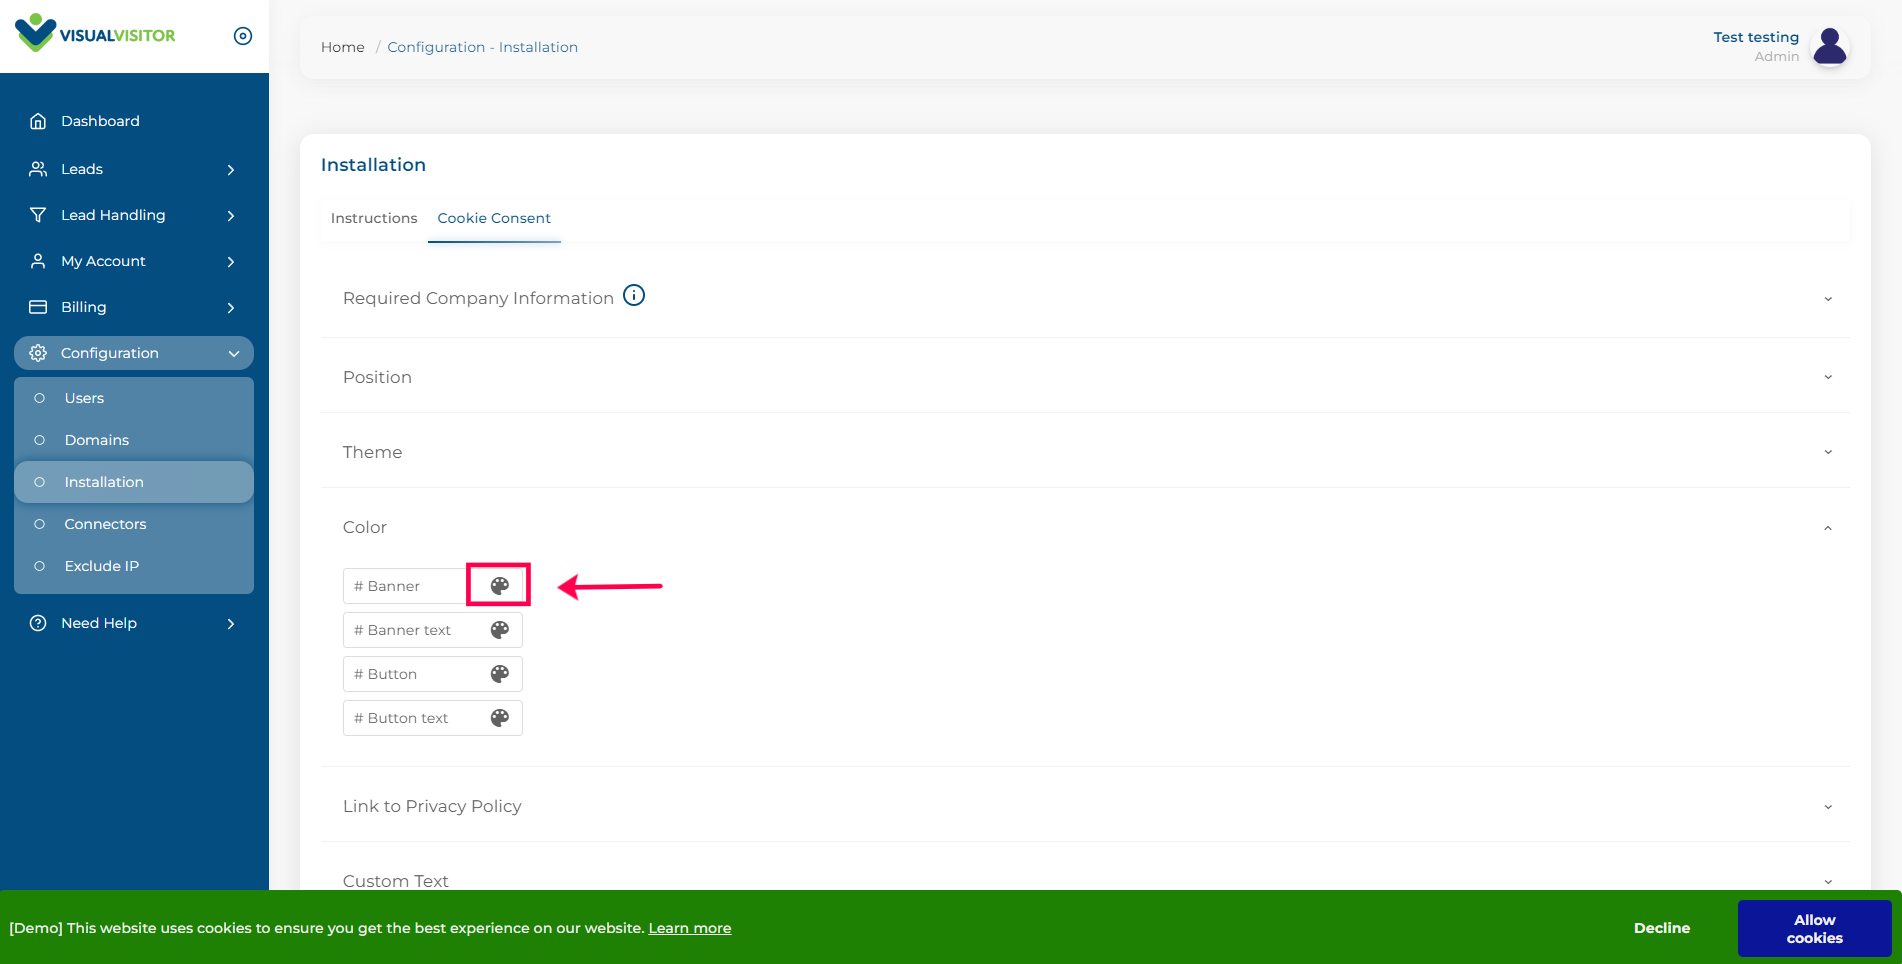This screenshot has height=964, width=1902.
Task: Select the Installation submenu item
Action: coord(134,482)
